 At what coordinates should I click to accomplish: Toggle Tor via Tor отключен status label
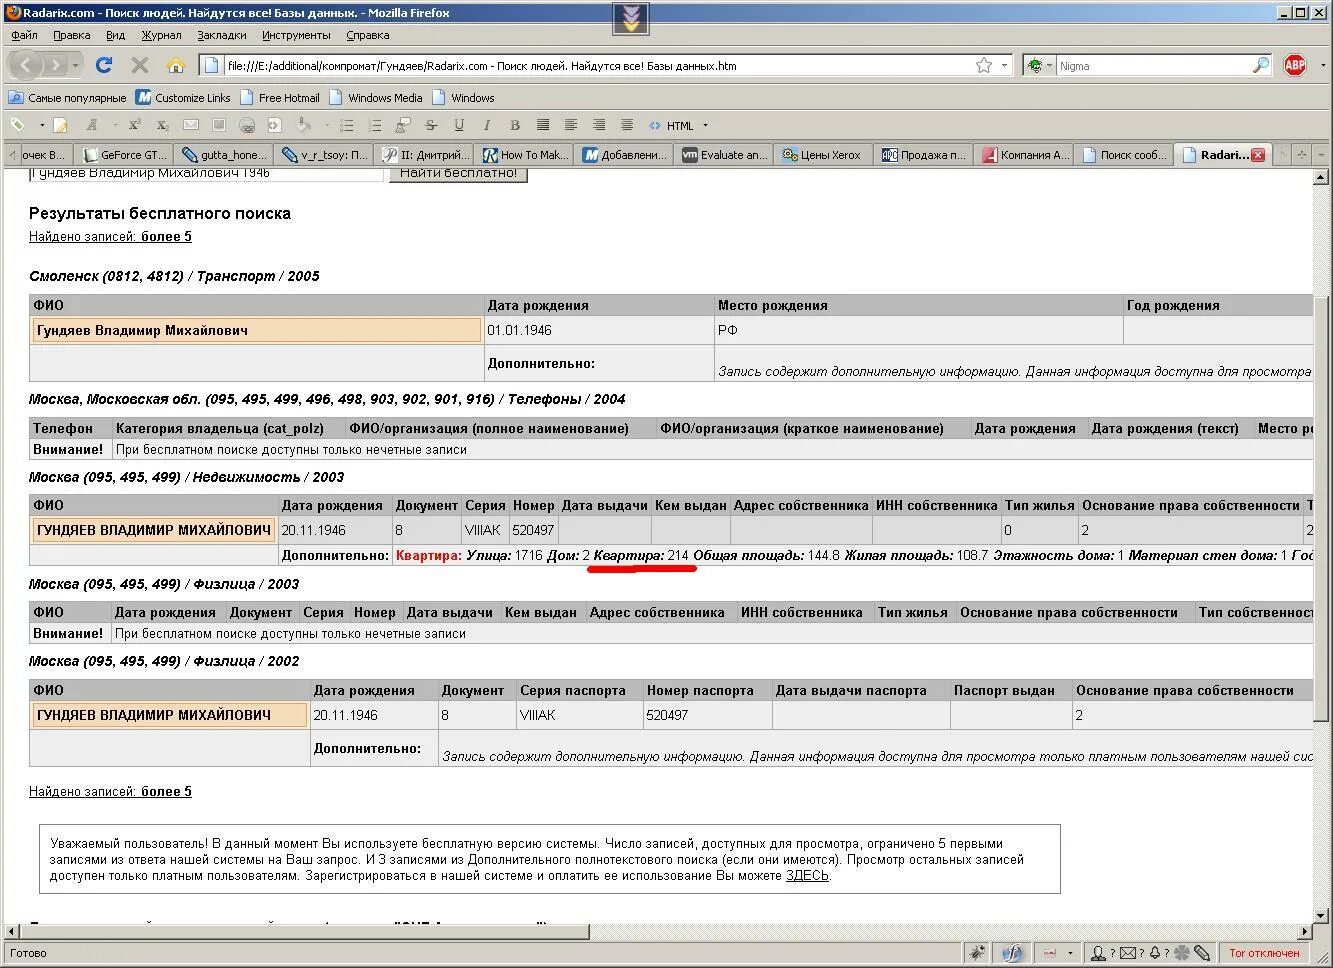pos(1264,953)
